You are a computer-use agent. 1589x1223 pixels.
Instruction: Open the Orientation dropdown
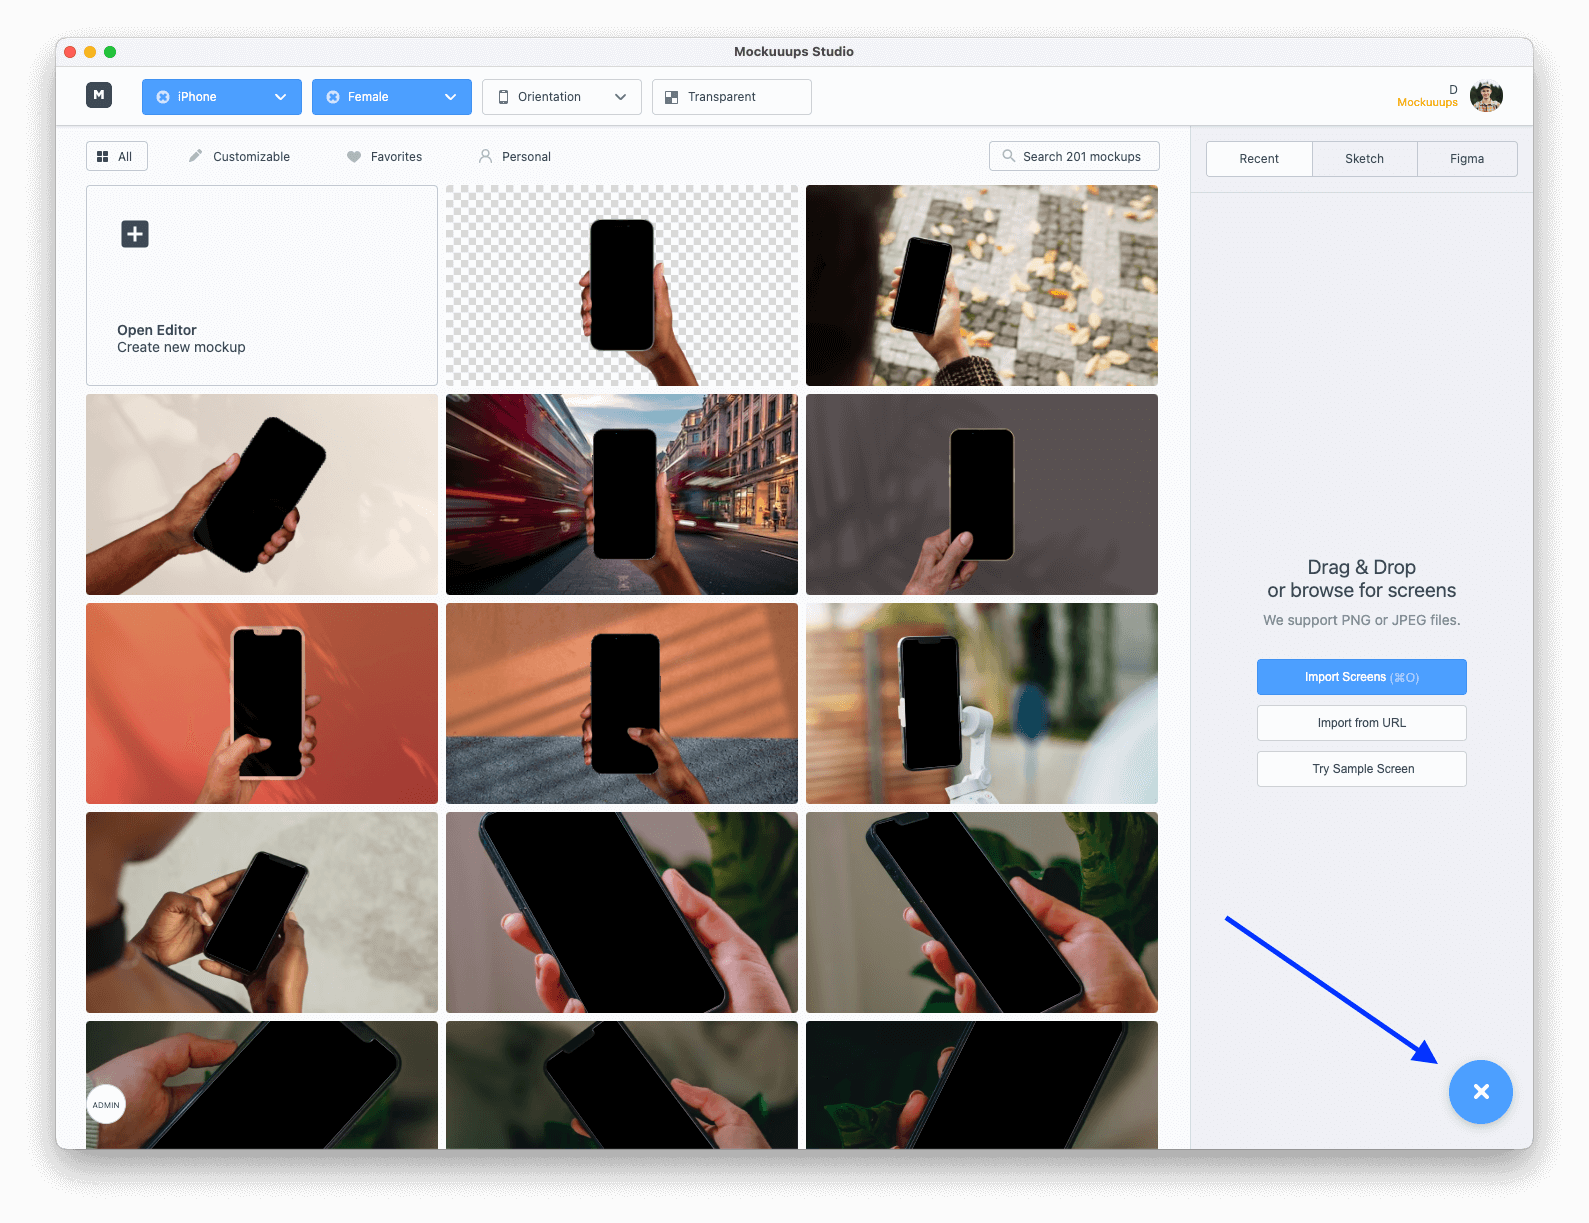click(561, 97)
